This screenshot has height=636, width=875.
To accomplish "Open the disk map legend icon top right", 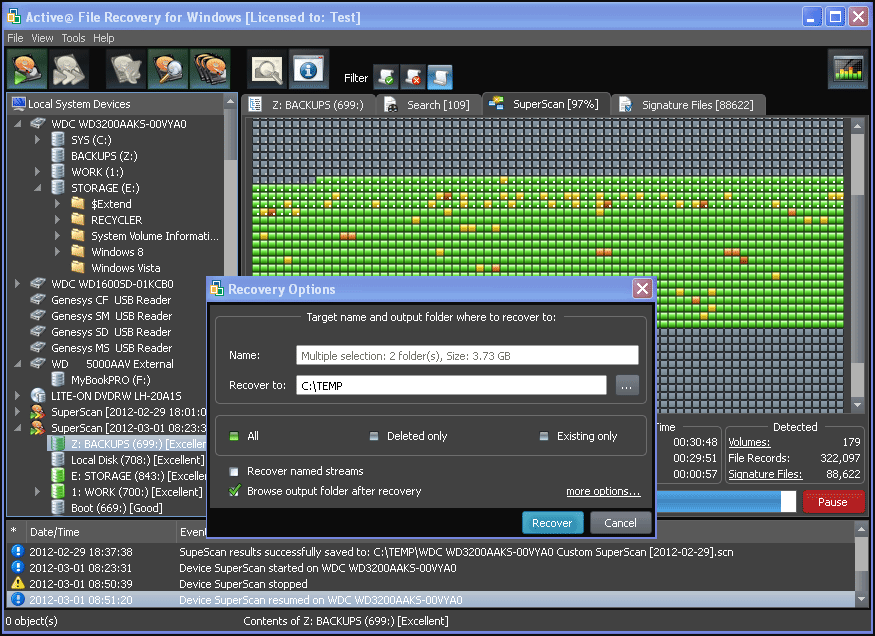I will click(x=847, y=69).
